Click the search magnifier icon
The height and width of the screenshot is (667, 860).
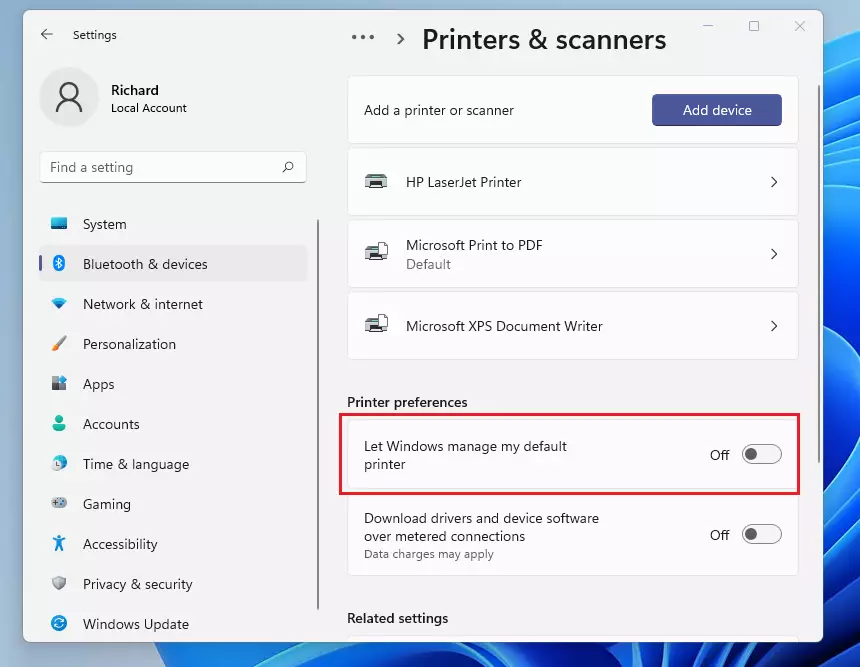coord(288,167)
